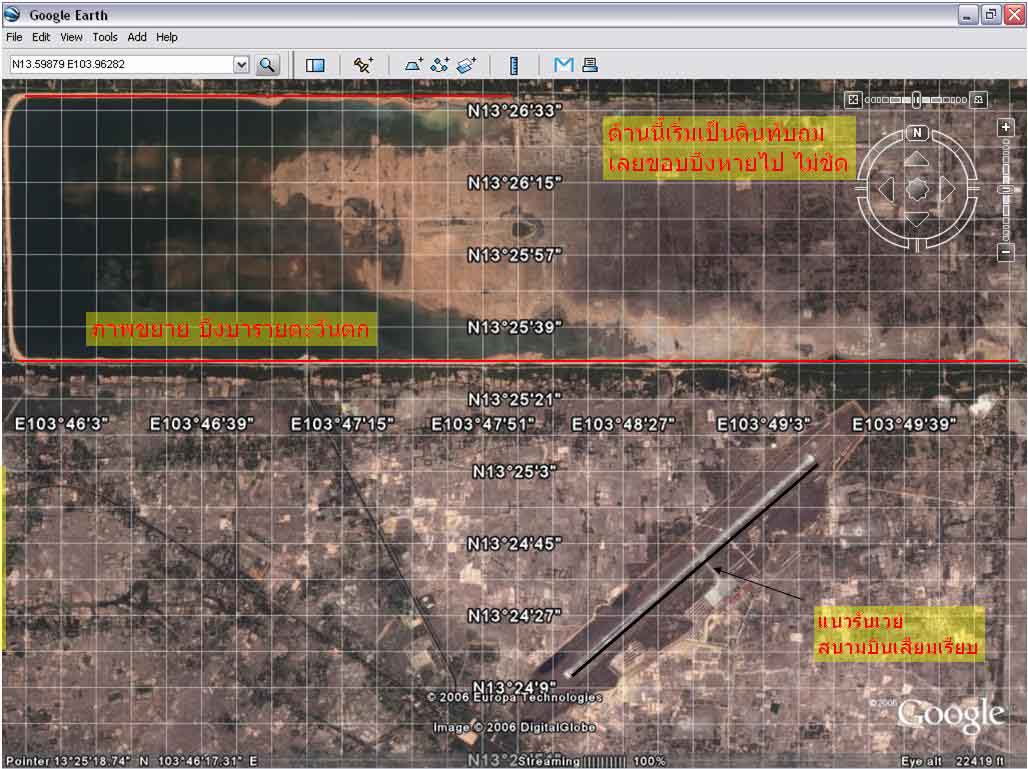Open the Add menu
This screenshot has height=769, width=1028.
pyautogui.click(x=137, y=37)
